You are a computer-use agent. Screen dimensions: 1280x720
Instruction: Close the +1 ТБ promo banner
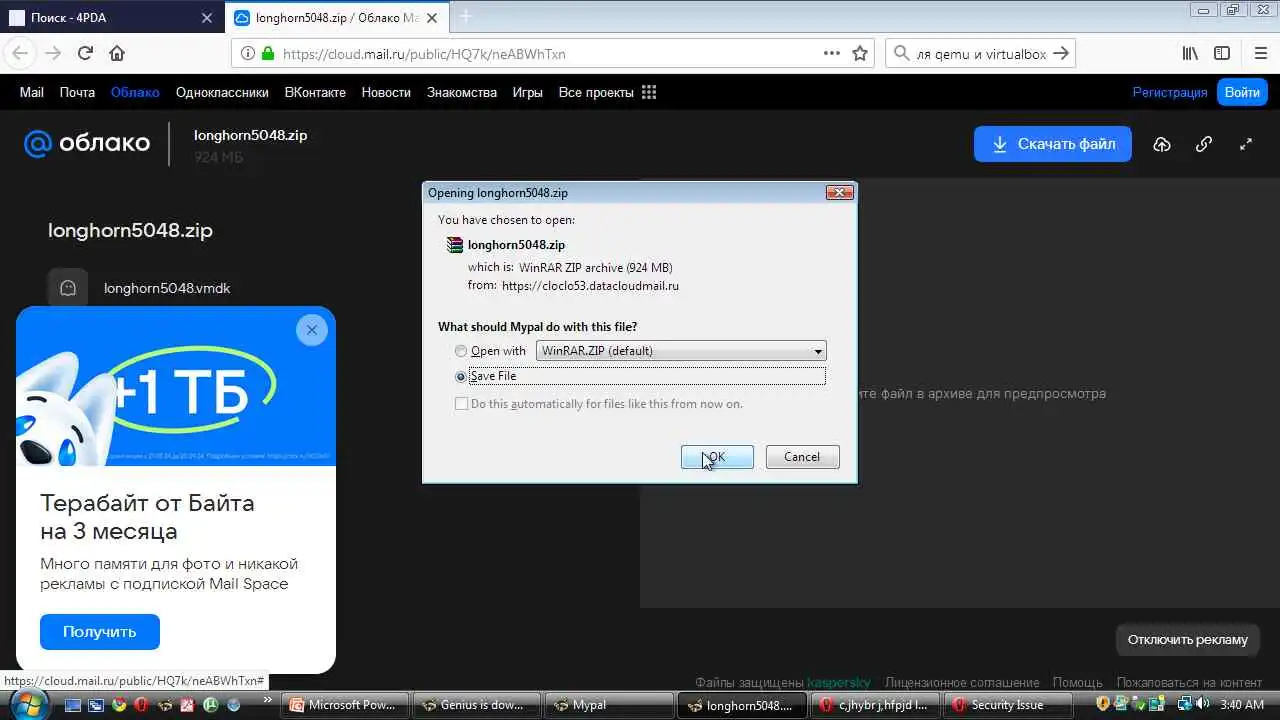pos(312,330)
